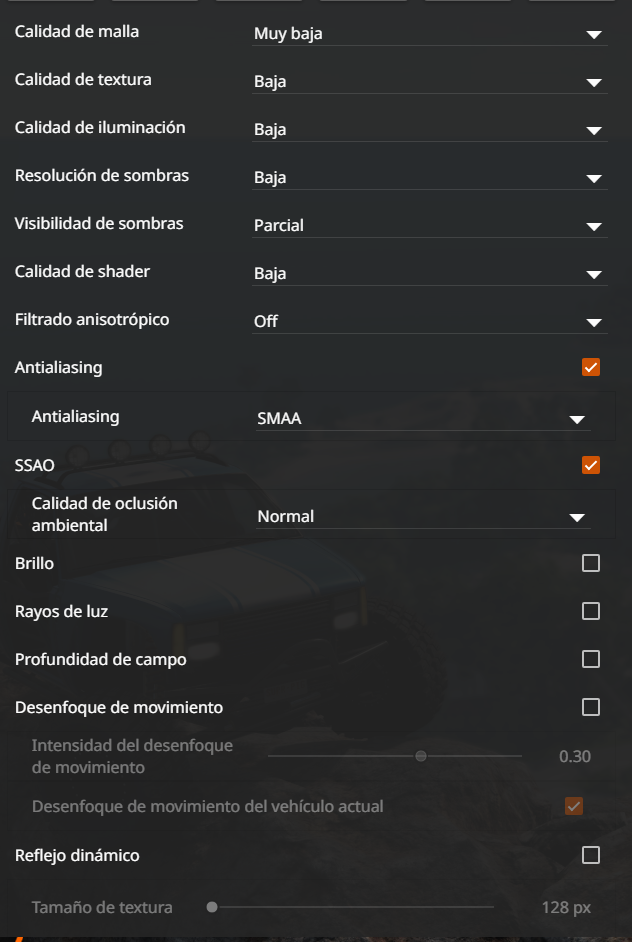Expand the Calidad de textura dropdown
Viewport: 632px width, 942px height.
[x=430, y=82]
